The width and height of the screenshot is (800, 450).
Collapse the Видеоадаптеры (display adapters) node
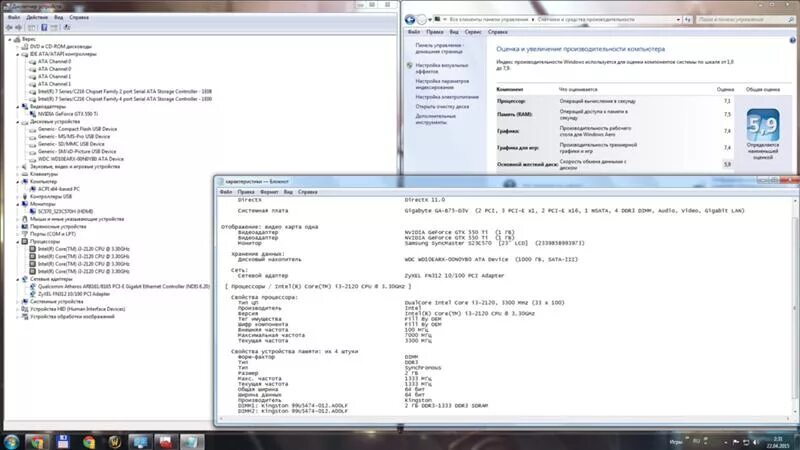click(x=17, y=107)
